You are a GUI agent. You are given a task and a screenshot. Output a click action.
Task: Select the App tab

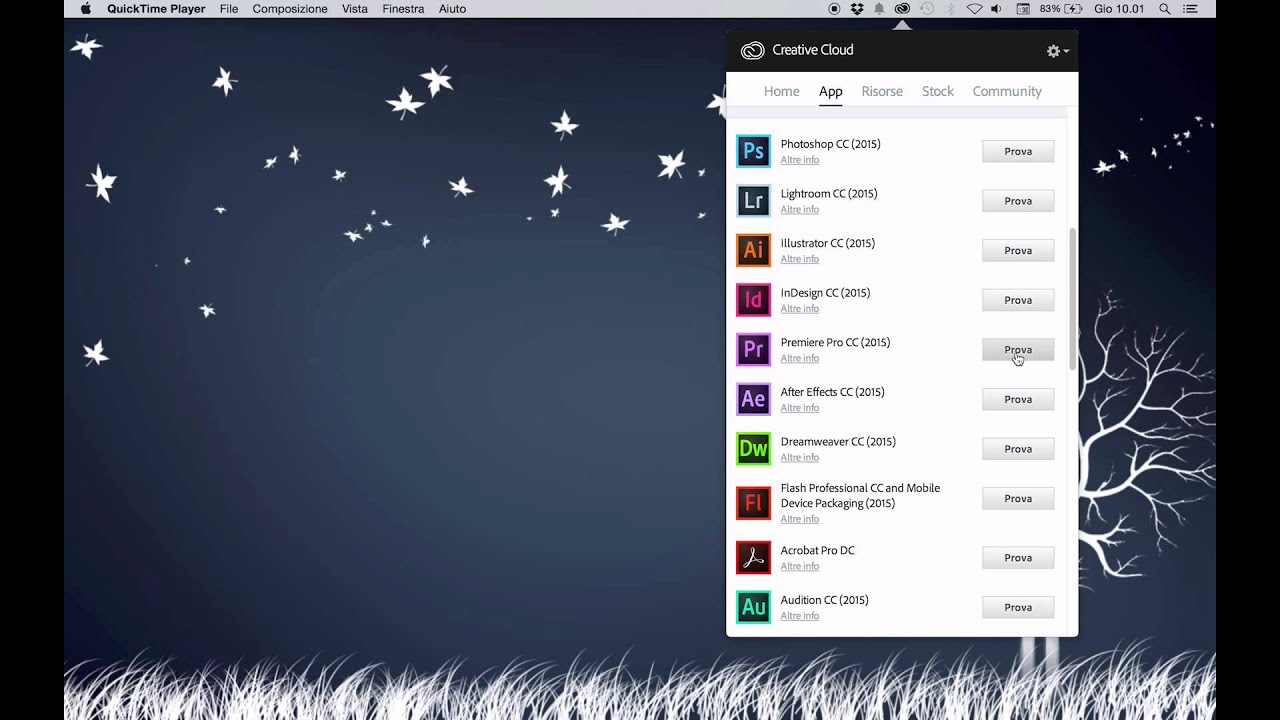tap(831, 91)
